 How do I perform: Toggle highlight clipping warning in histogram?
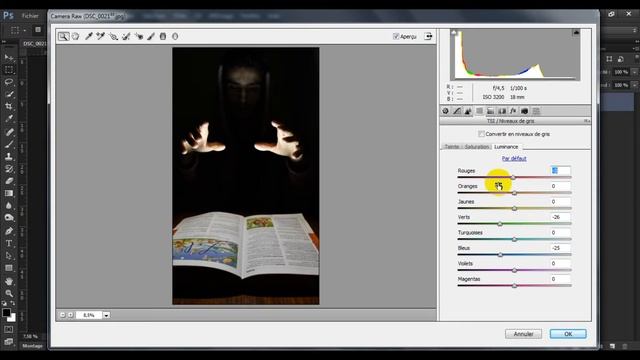[576, 32]
